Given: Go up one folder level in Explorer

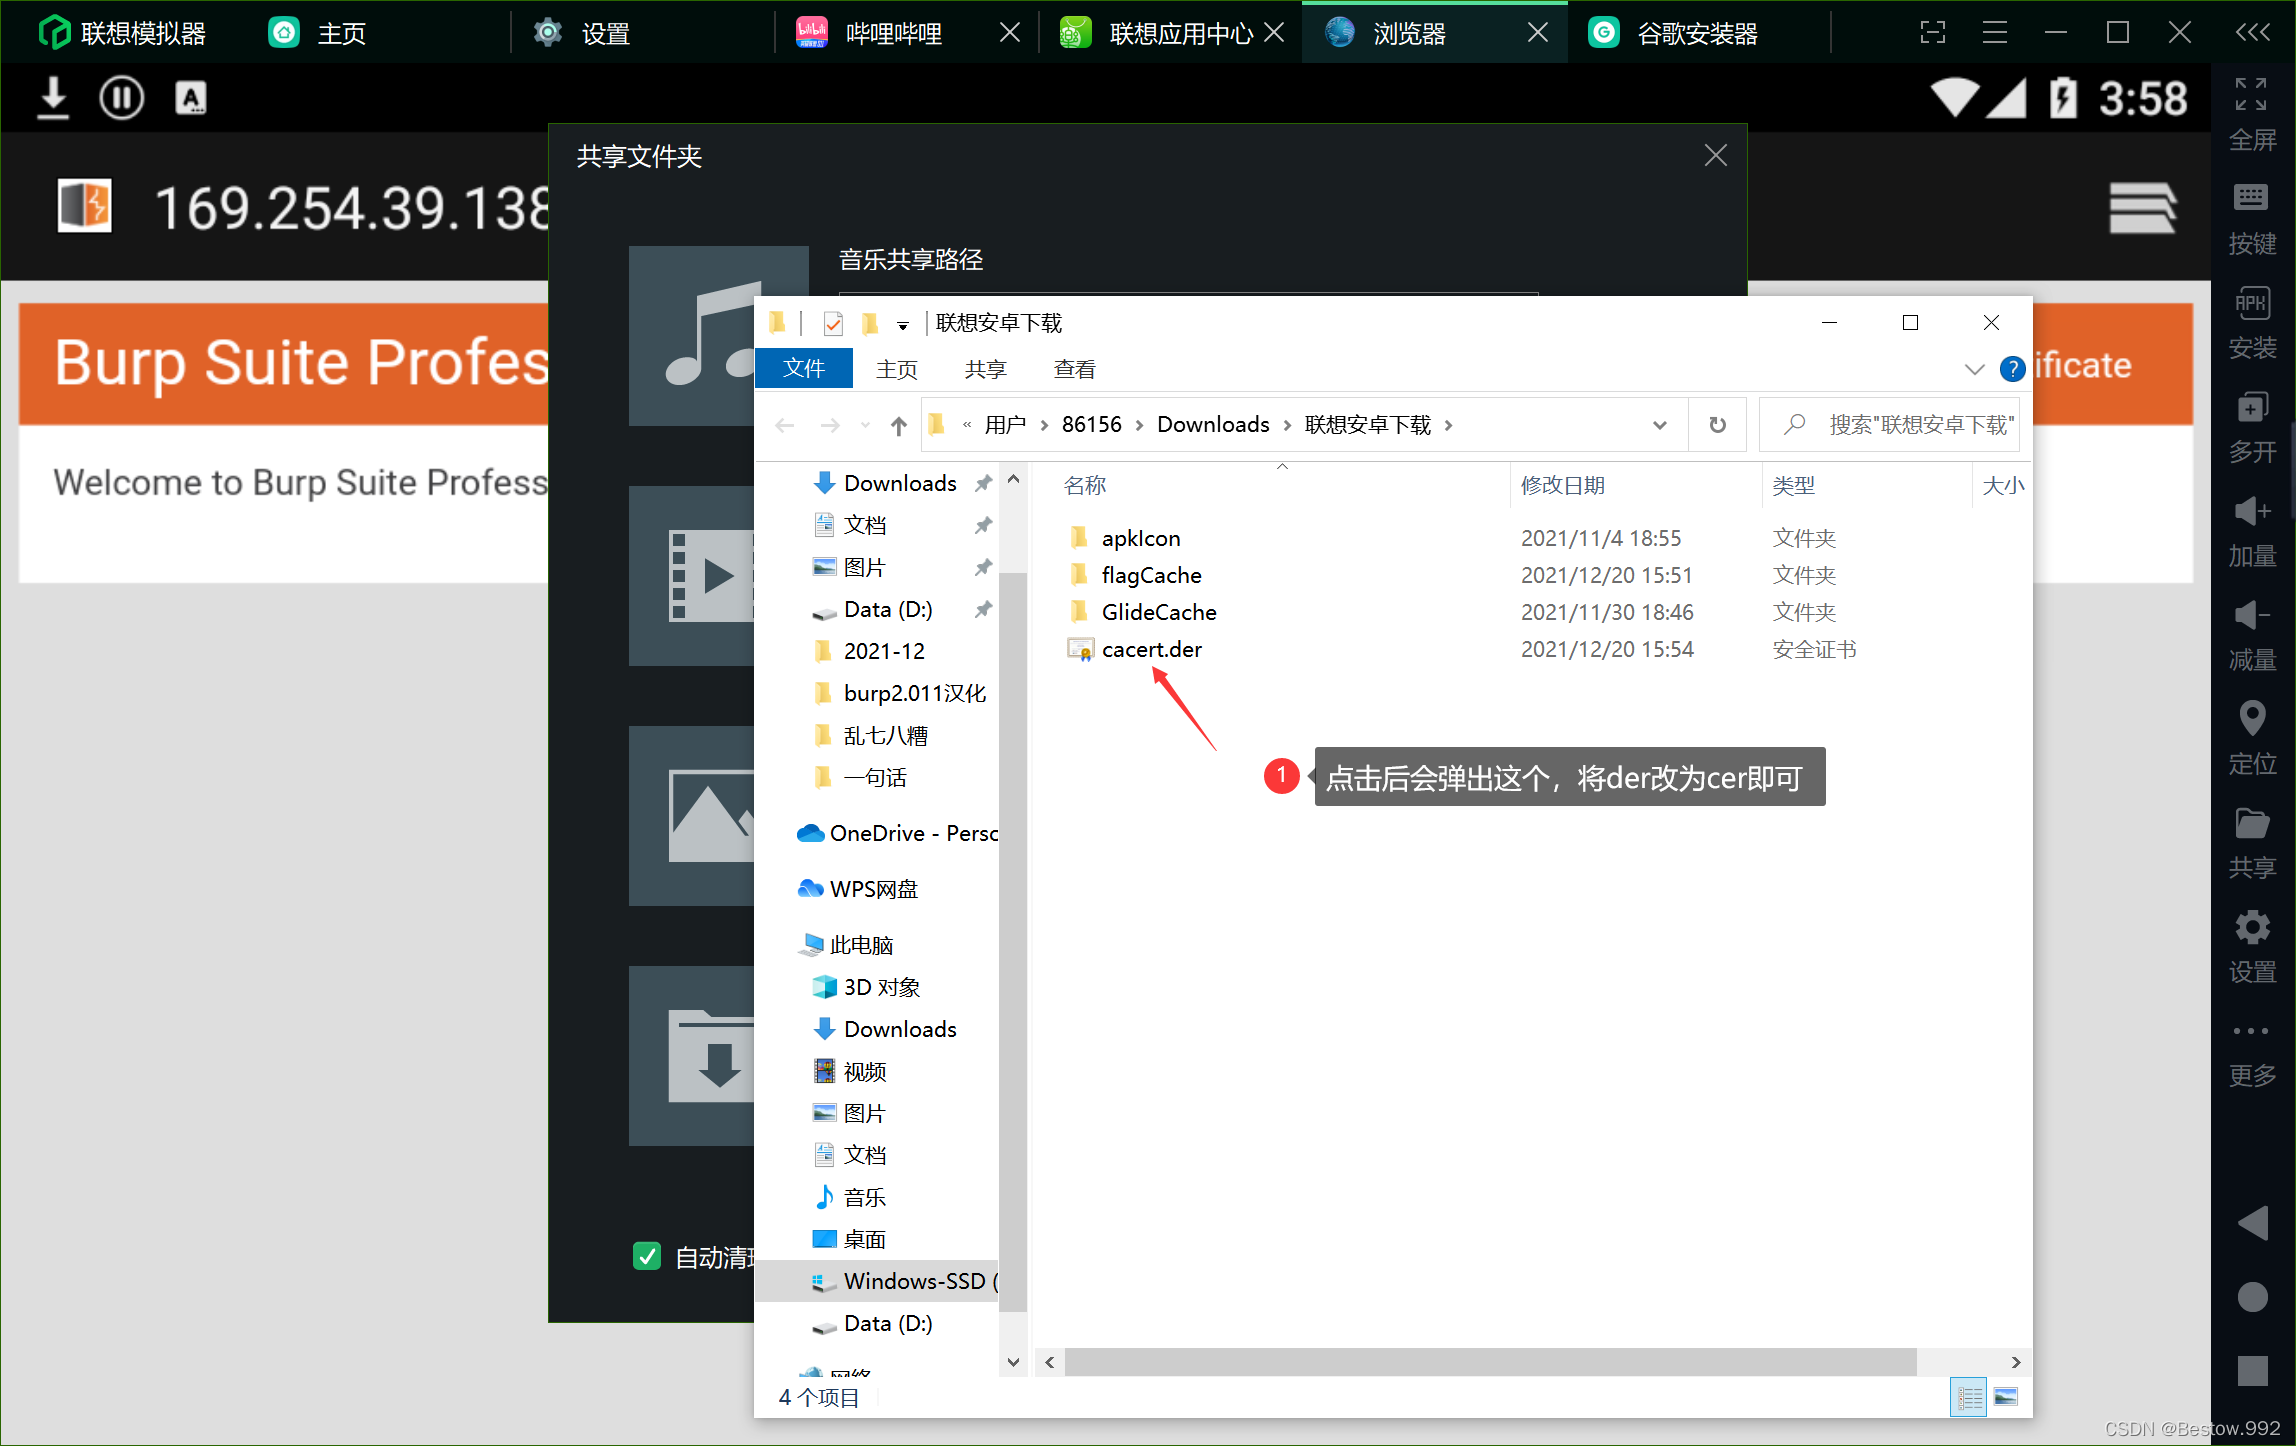Looking at the screenshot, I should coord(898,426).
